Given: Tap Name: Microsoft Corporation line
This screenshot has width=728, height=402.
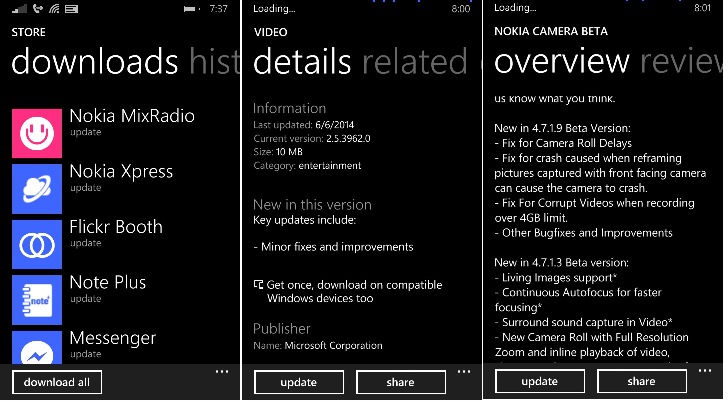Looking at the screenshot, I should [x=318, y=346].
